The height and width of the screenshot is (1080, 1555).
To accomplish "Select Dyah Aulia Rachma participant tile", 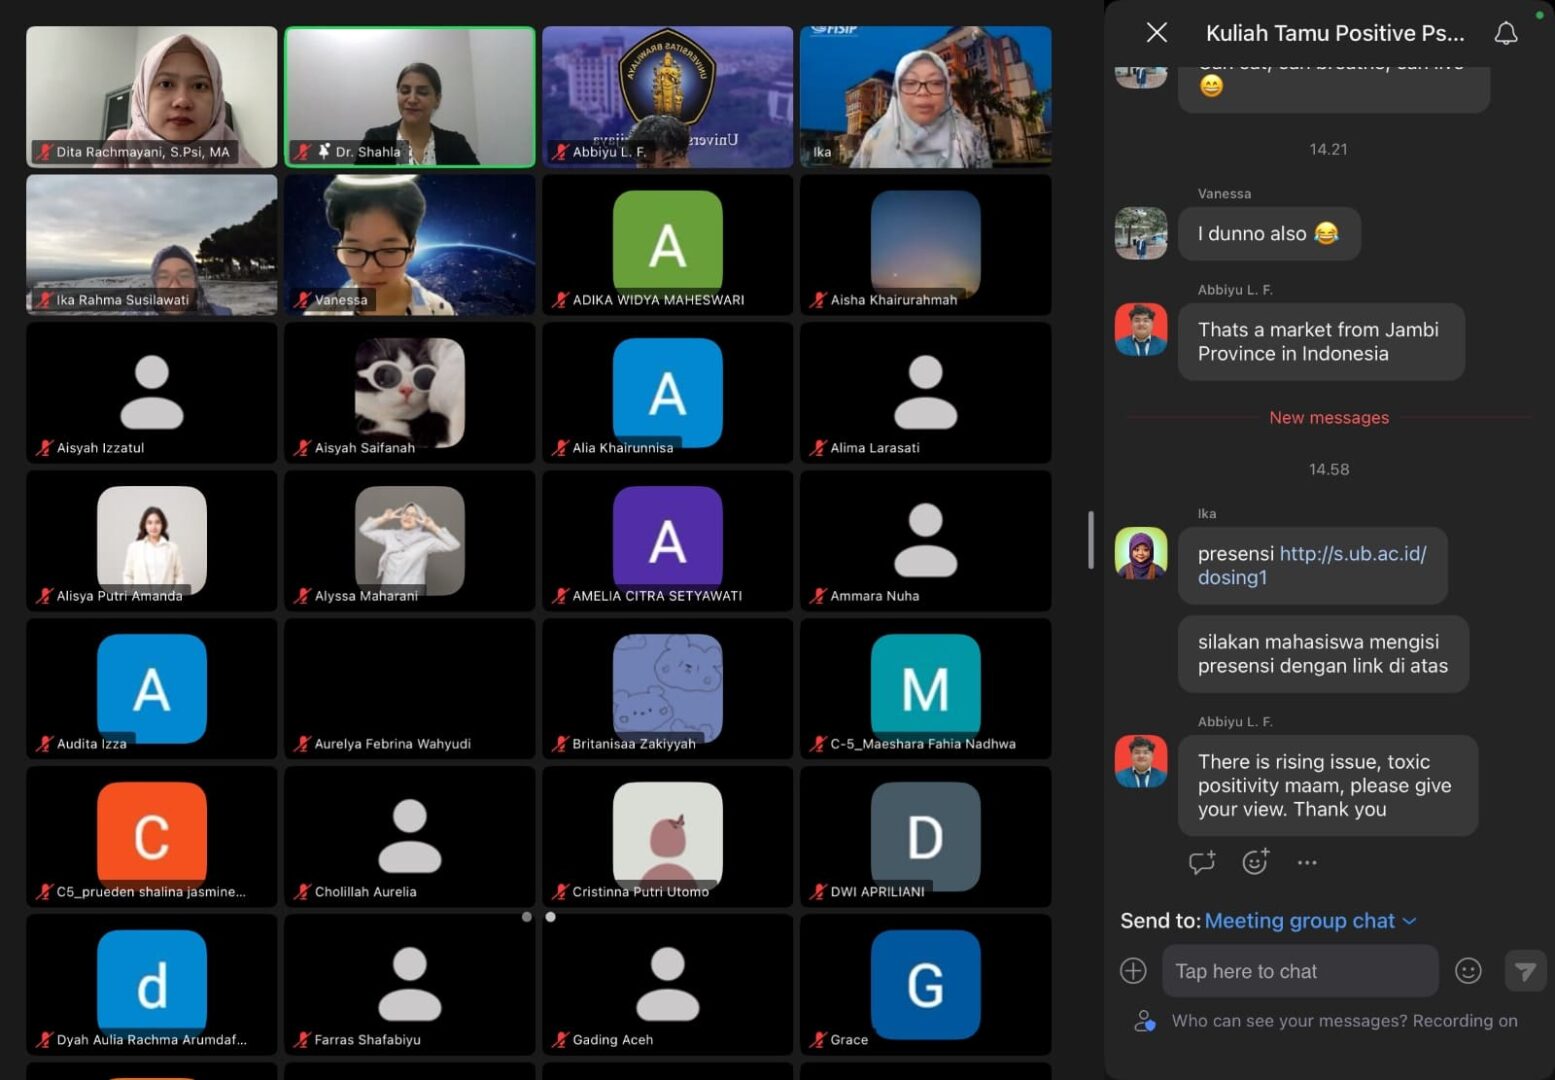I will pos(152,985).
